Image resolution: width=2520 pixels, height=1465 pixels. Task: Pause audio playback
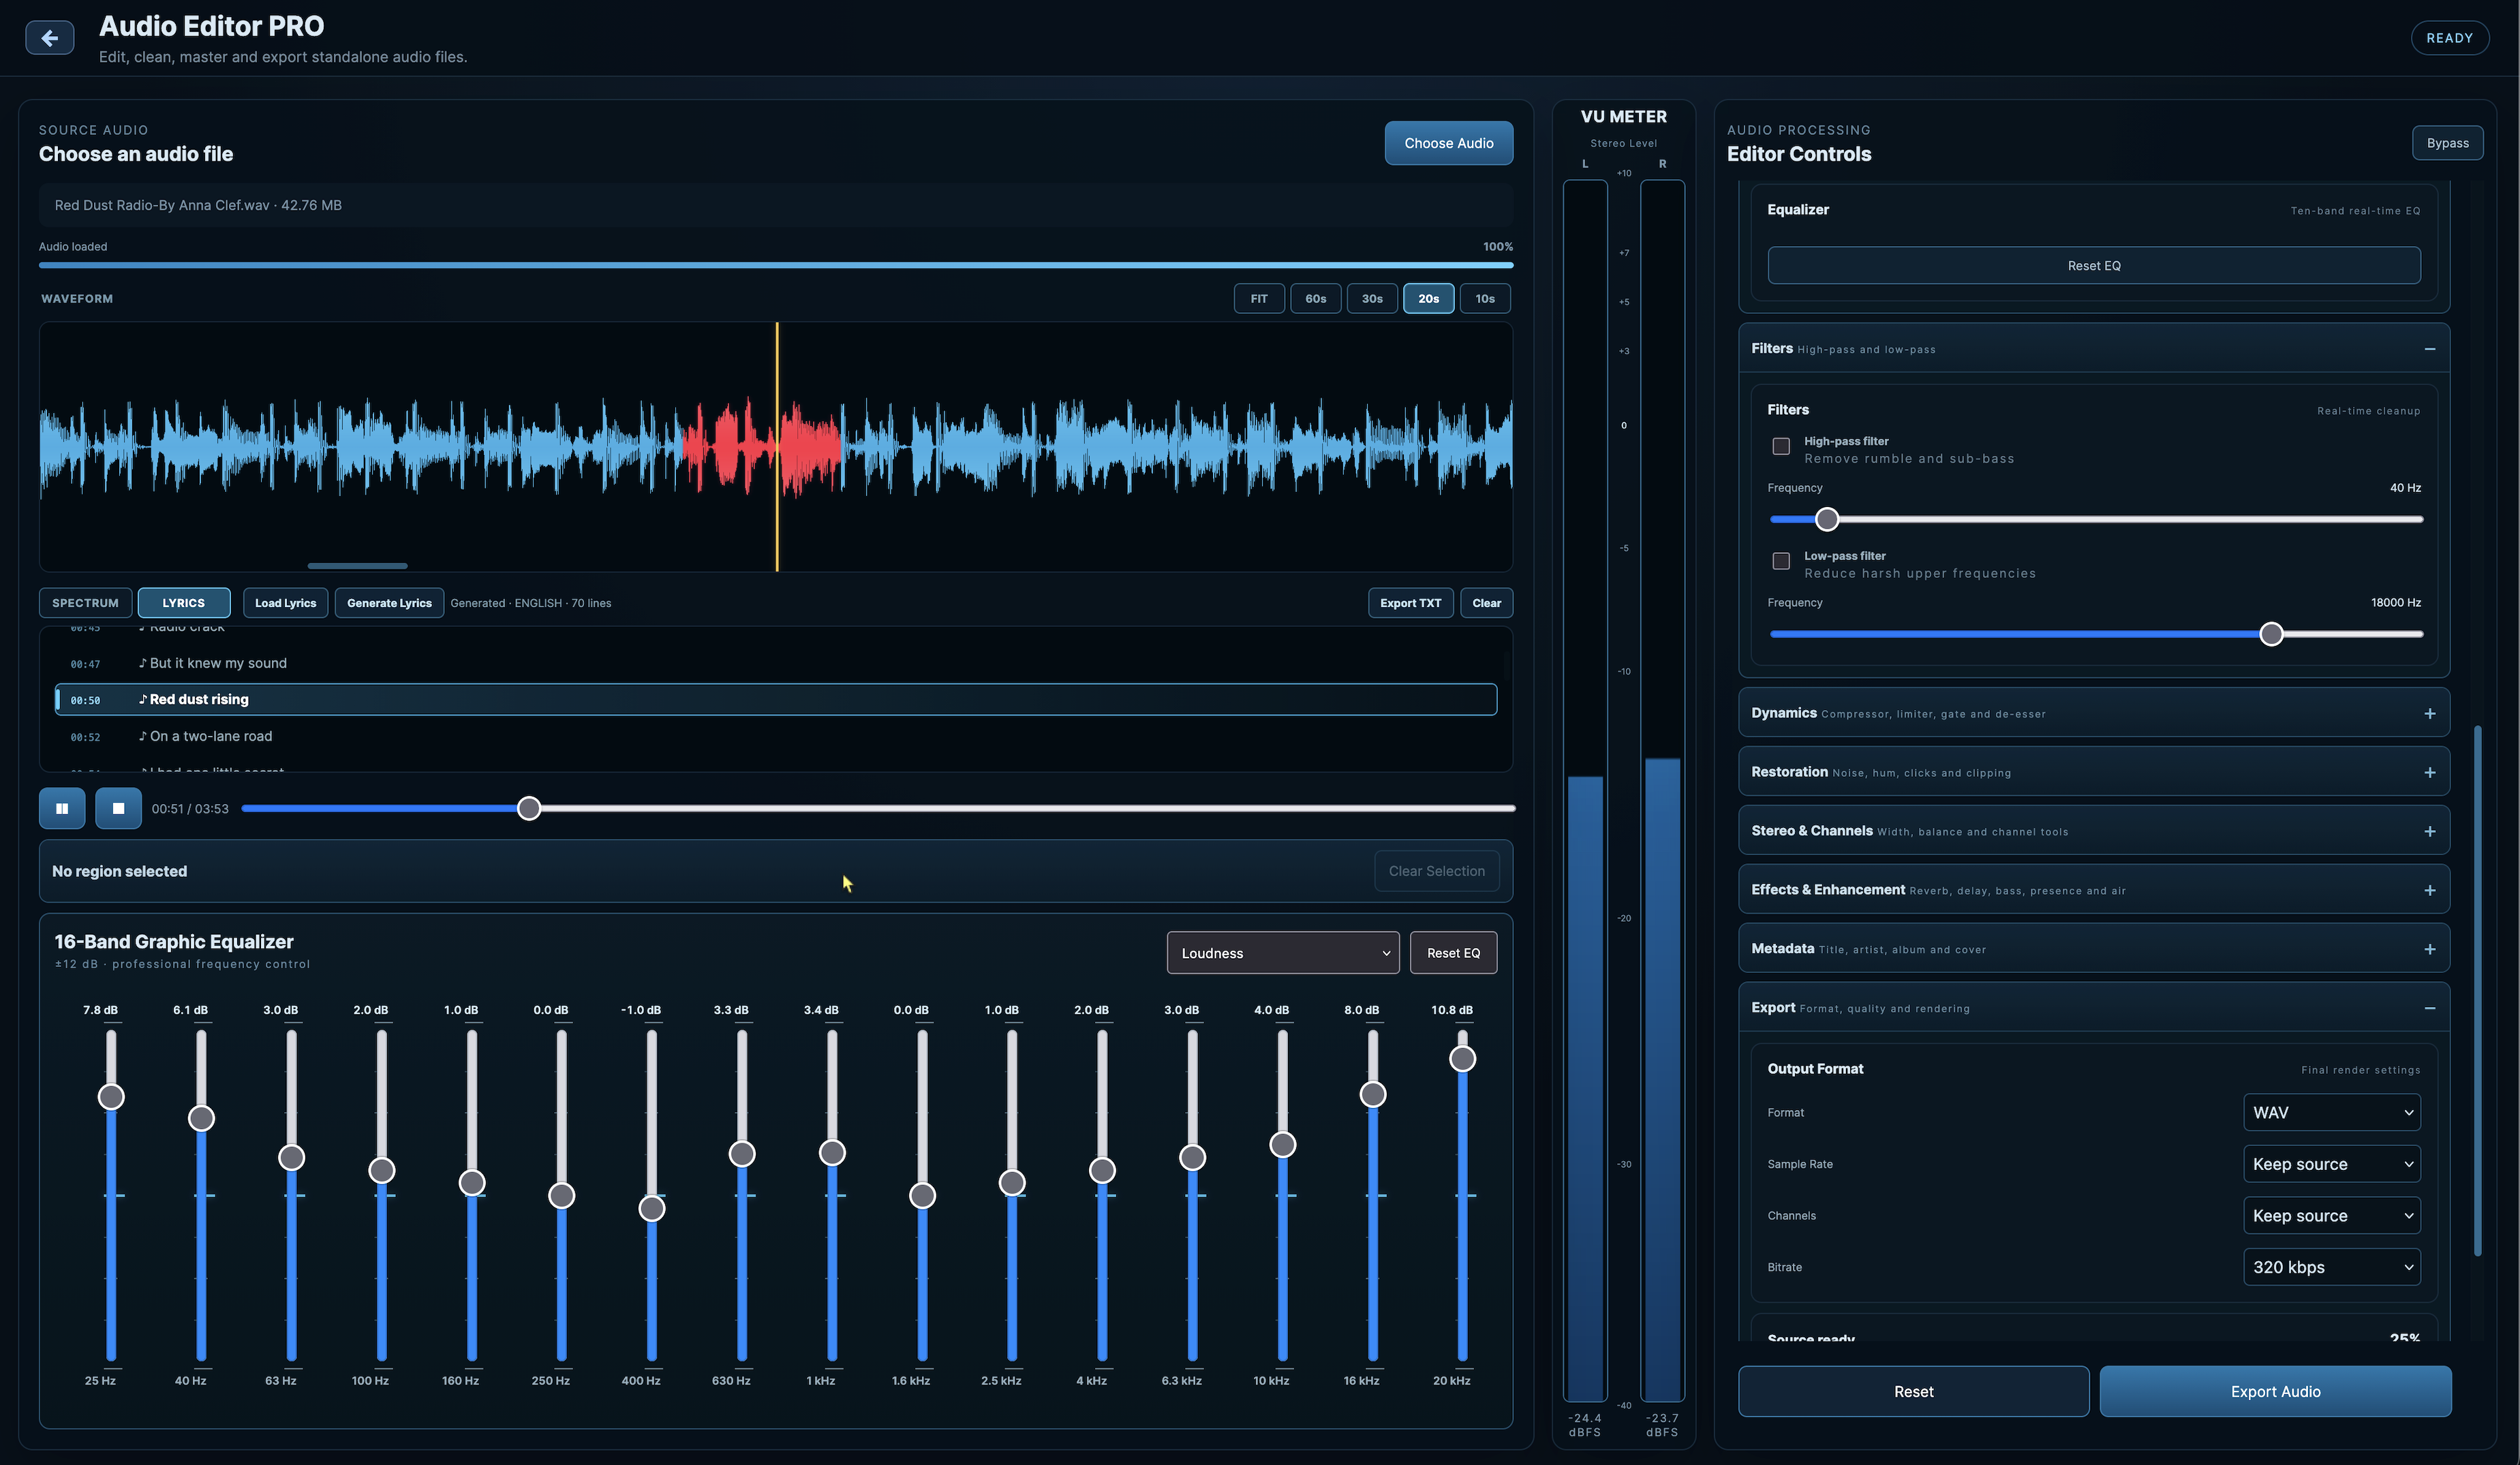62,808
